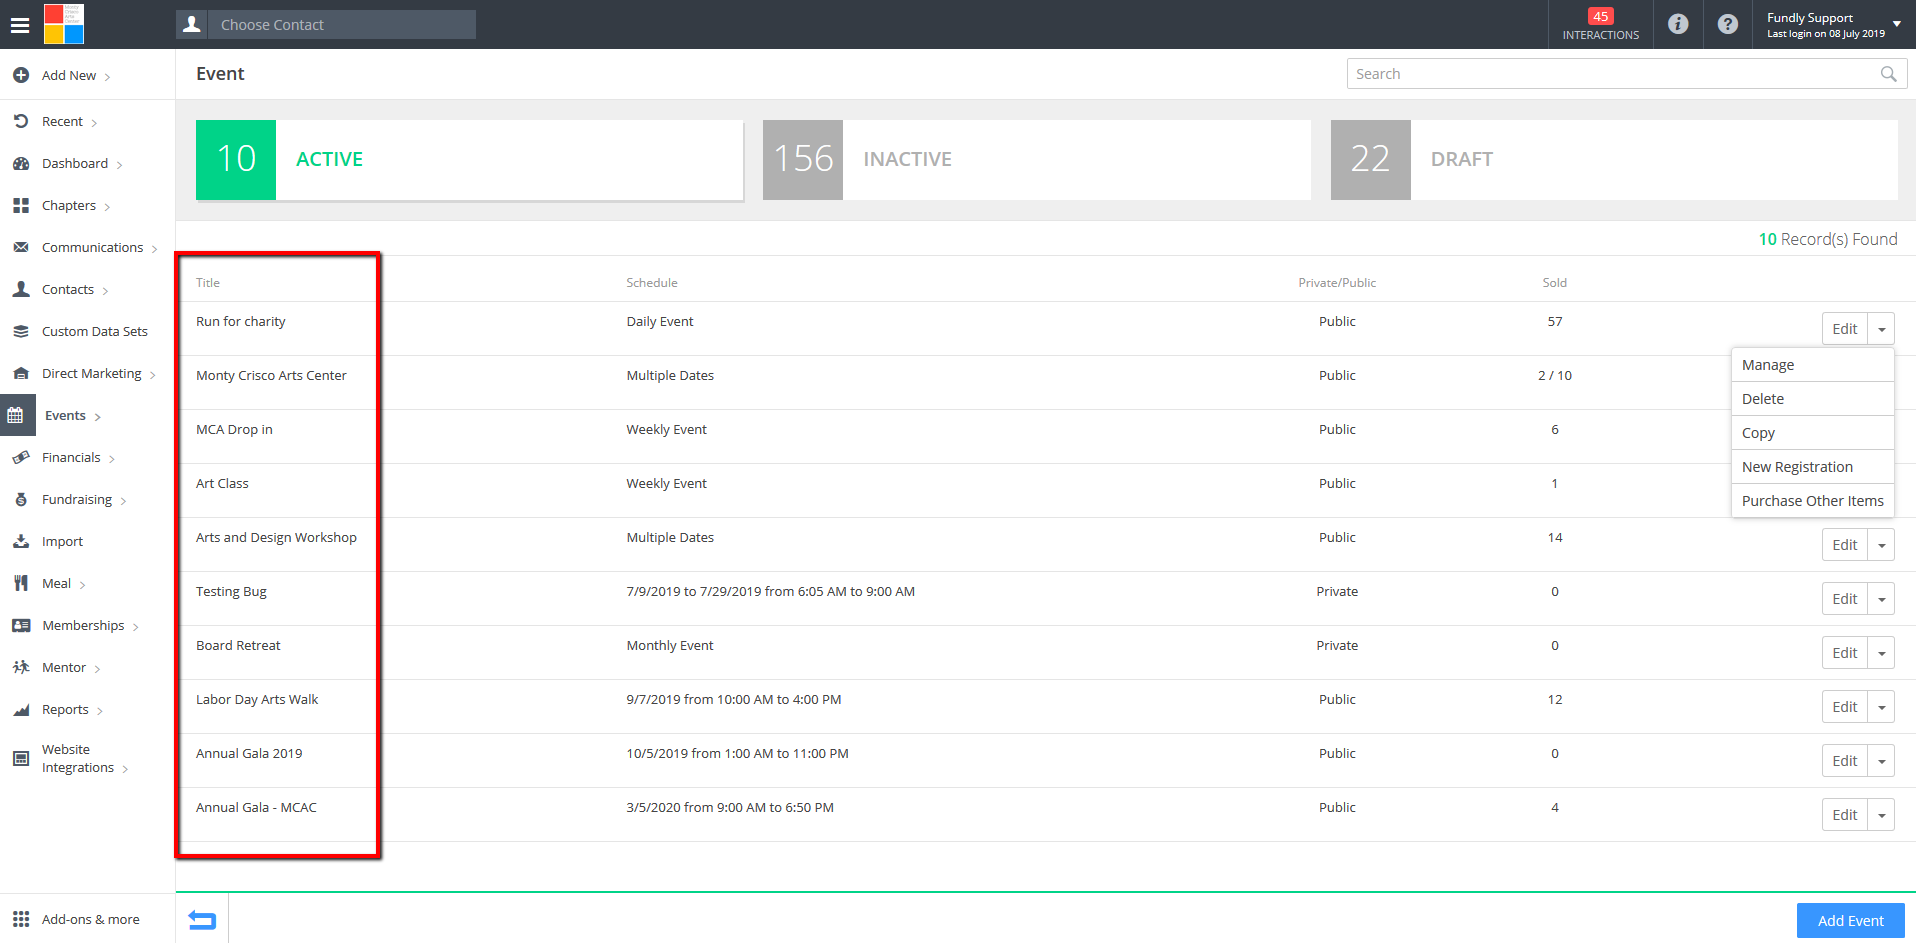The image size is (1916, 943).
Task: Choose Delete in the dropdown menu
Action: [x=1812, y=399]
